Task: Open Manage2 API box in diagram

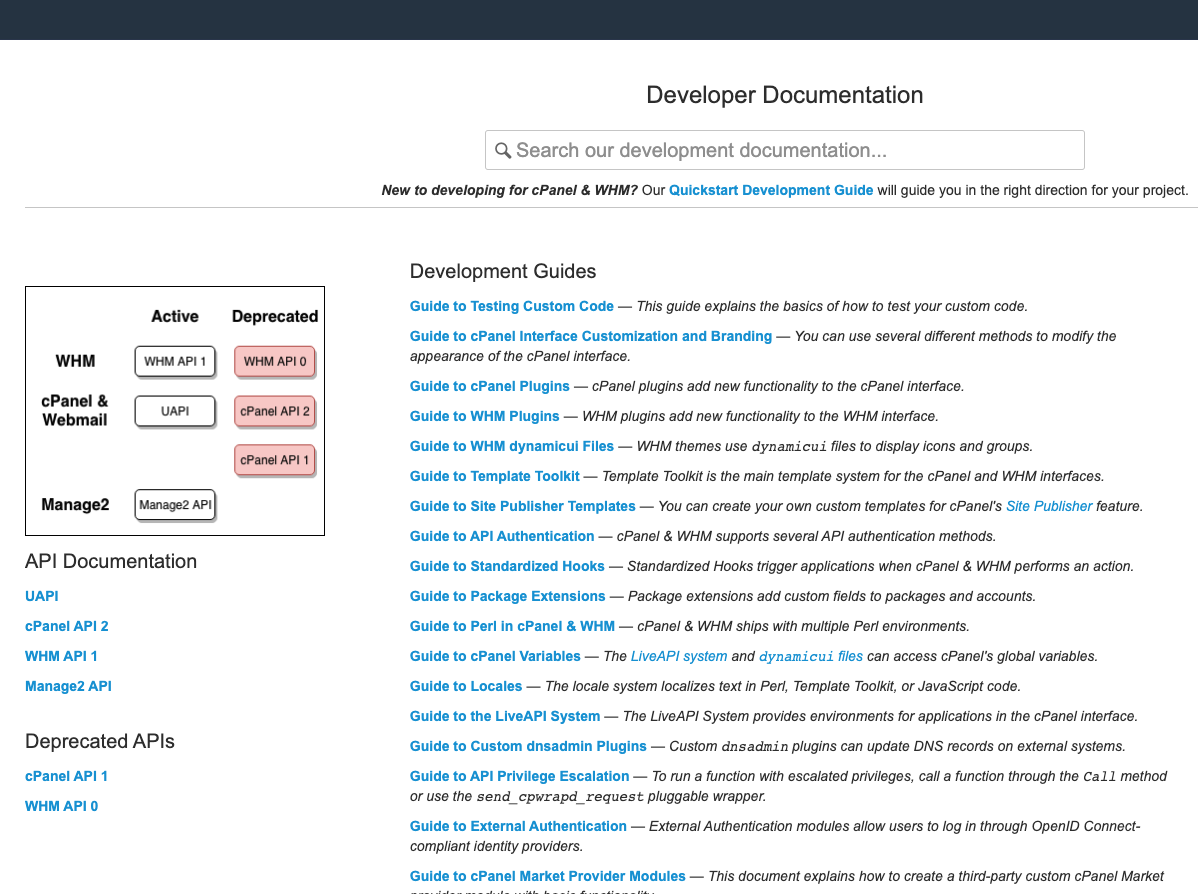Action: pos(175,505)
